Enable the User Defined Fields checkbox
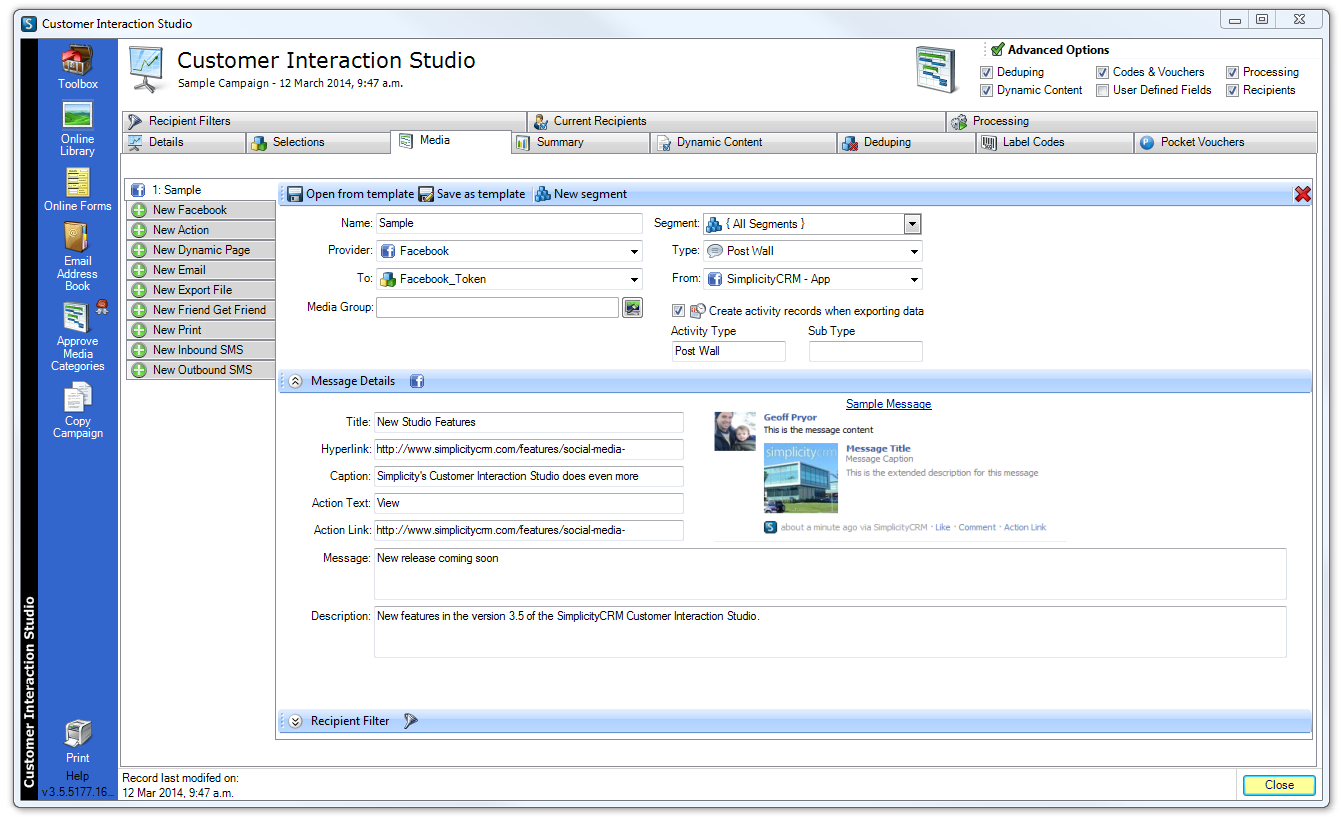Viewport: 1341px width, 817px height. (x=1102, y=90)
